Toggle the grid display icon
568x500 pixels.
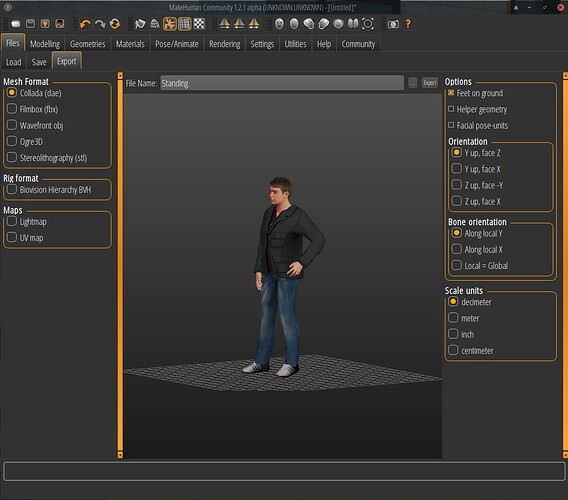[x=184, y=24]
